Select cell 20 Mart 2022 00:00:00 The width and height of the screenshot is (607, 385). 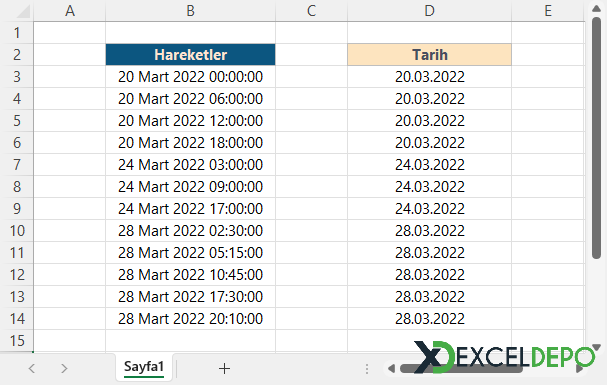tap(190, 77)
